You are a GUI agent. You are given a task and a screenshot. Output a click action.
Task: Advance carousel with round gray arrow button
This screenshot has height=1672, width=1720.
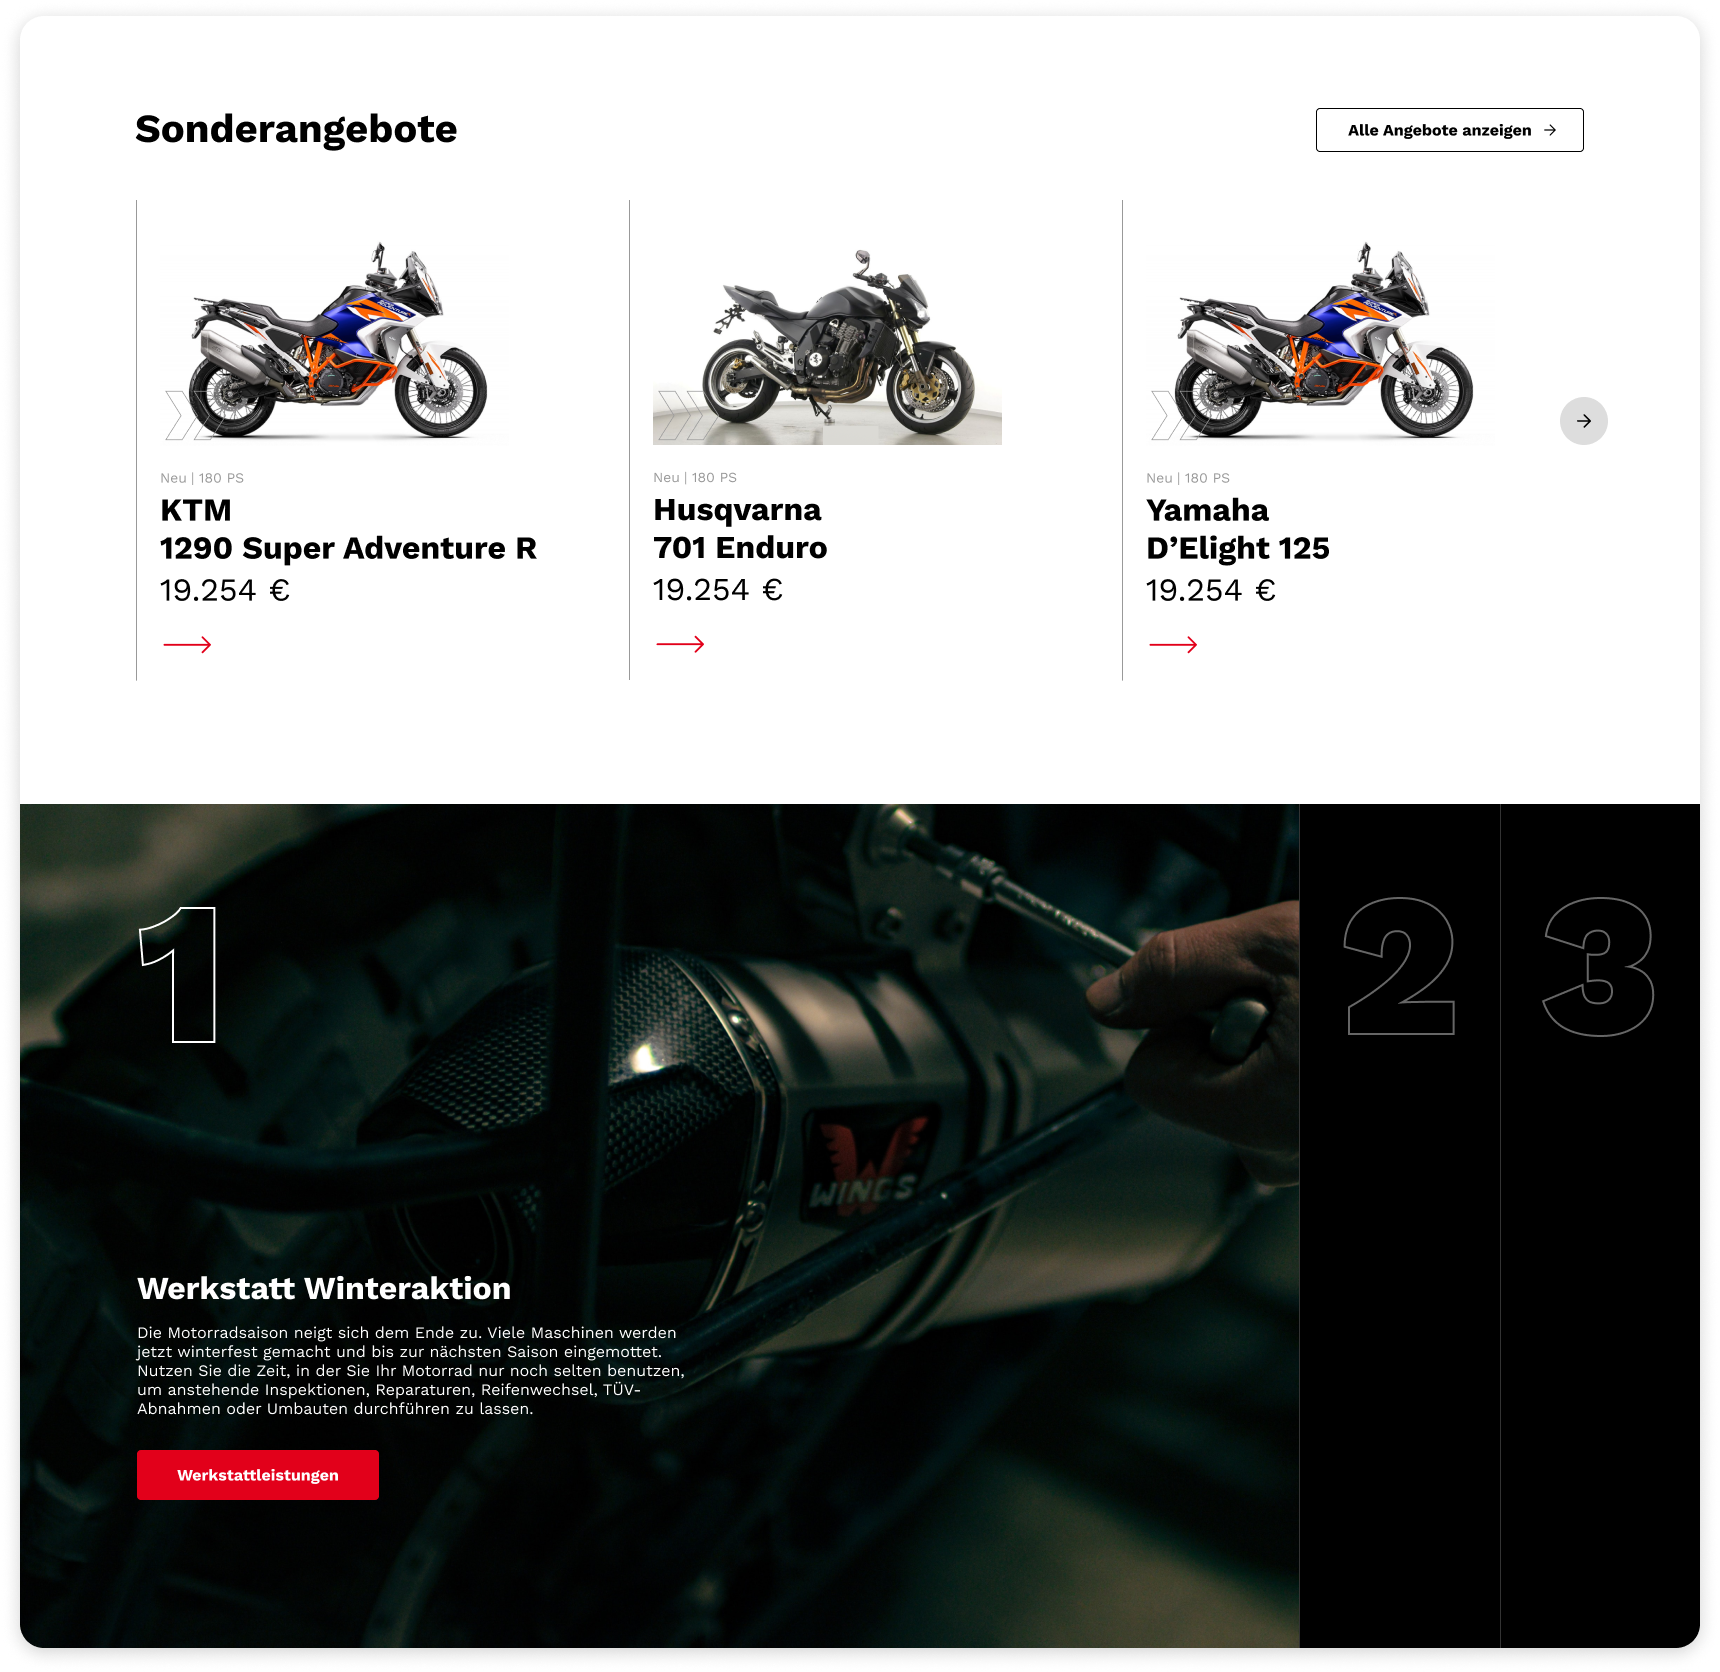(x=1584, y=421)
